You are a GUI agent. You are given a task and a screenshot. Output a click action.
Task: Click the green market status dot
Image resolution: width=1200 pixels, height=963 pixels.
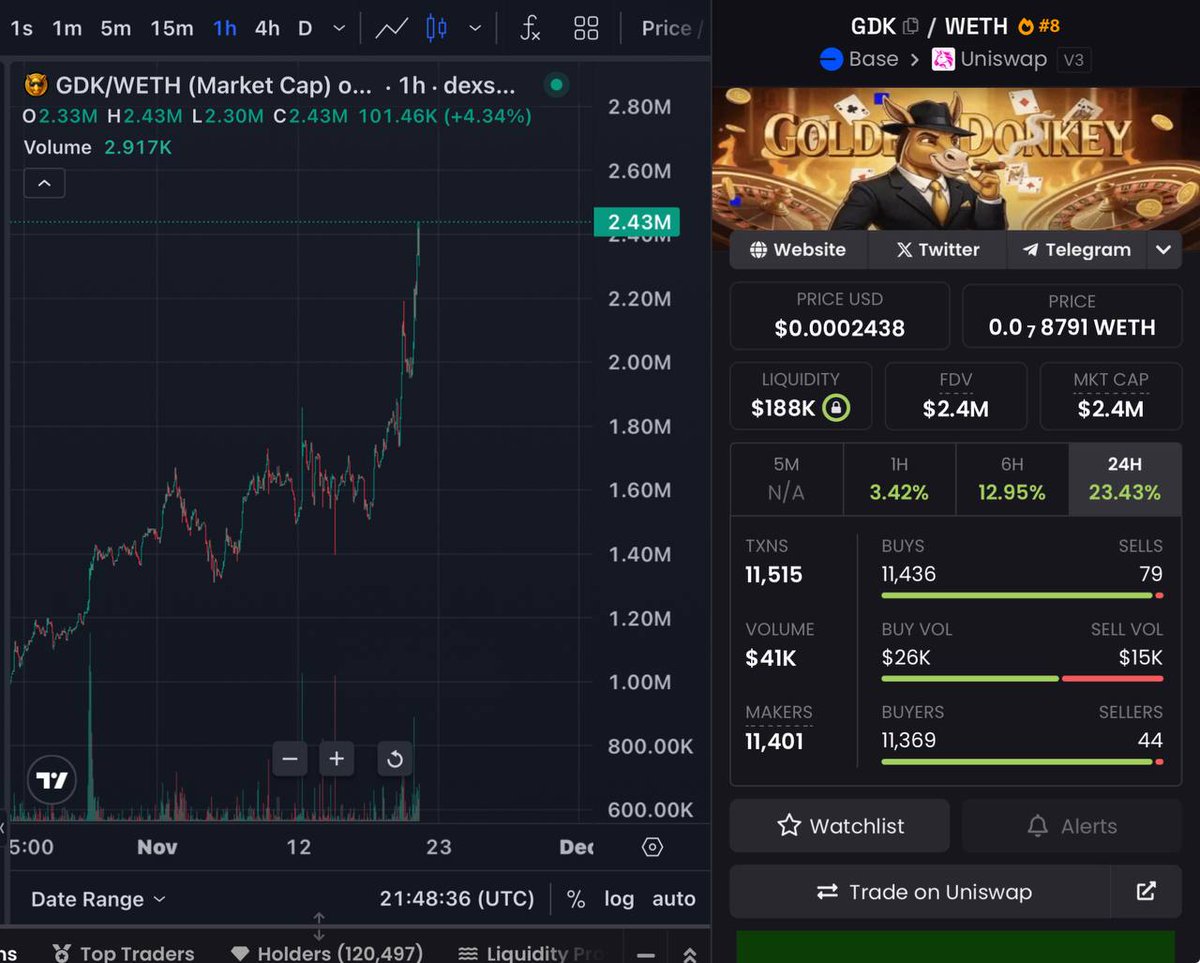[x=557, y=85]
